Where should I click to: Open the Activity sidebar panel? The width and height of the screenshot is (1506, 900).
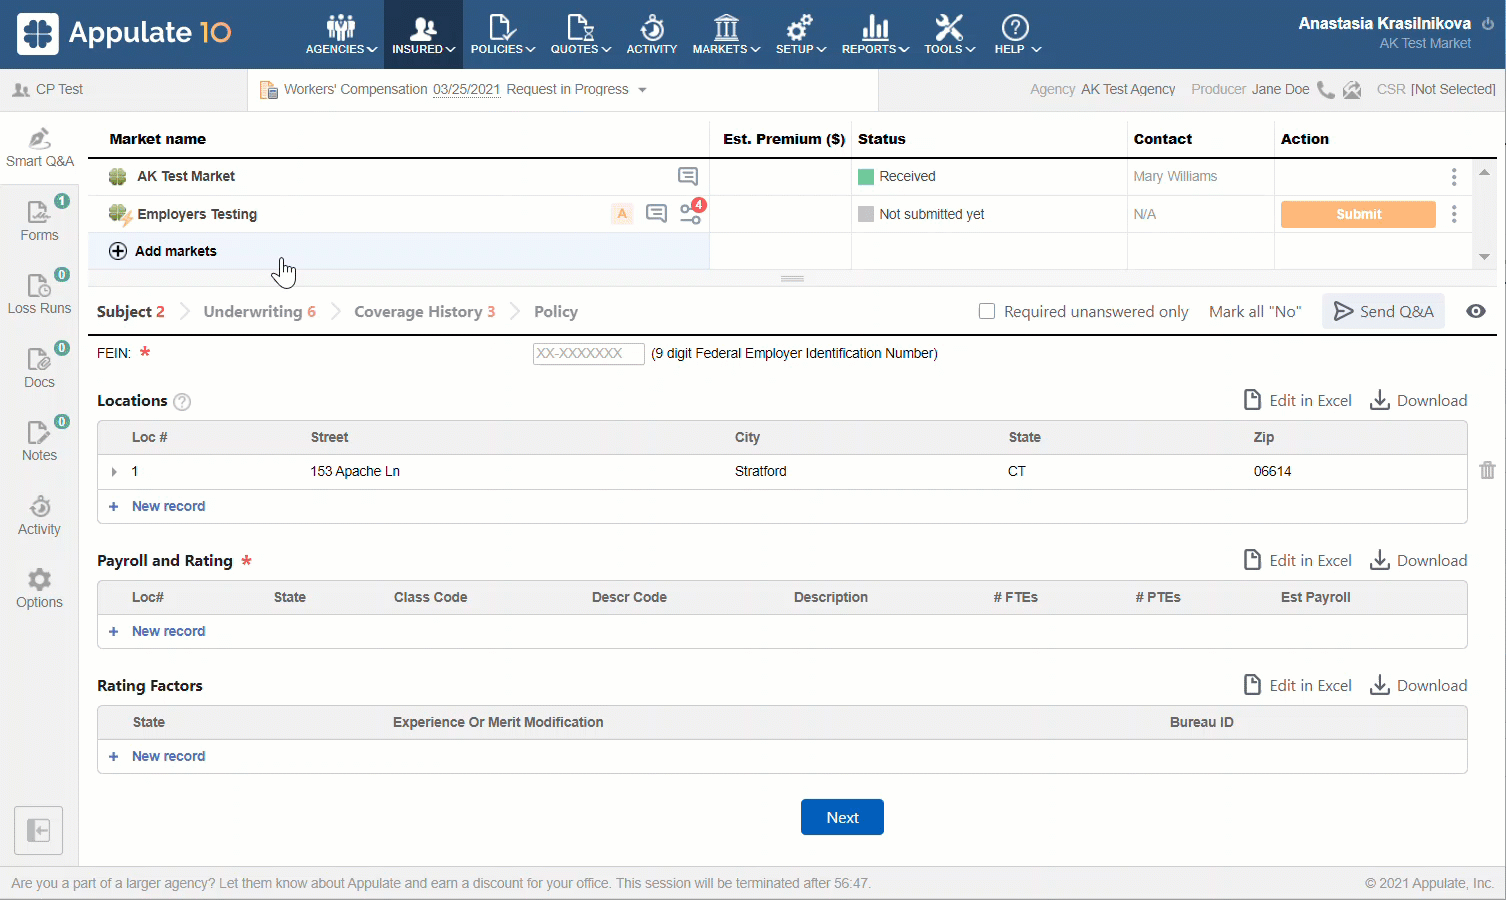[x=39, y=515]
